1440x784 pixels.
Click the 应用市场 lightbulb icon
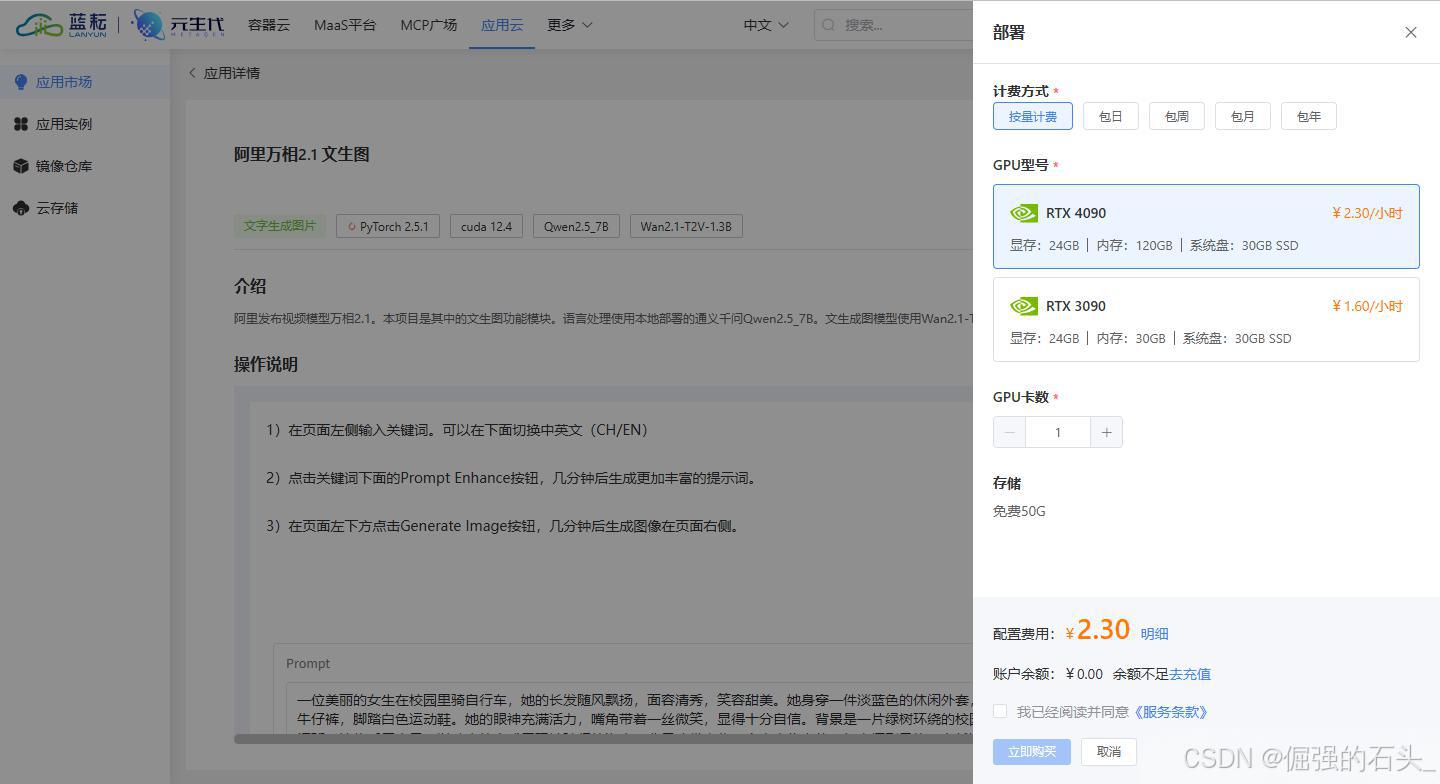point(21,82)
